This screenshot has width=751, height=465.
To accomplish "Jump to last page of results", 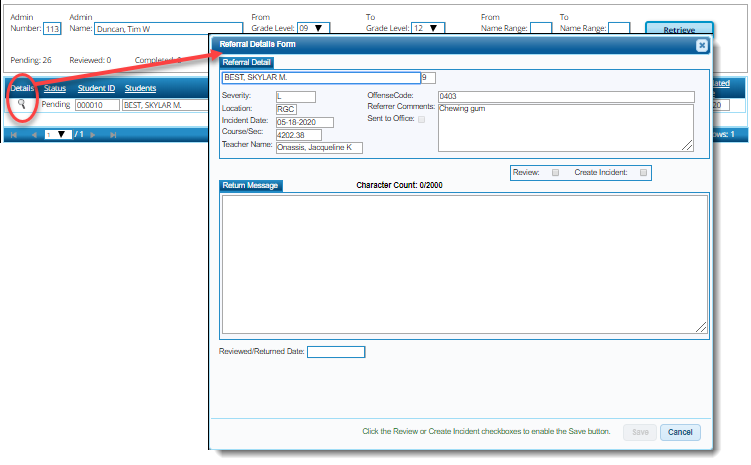I will 112,134.
